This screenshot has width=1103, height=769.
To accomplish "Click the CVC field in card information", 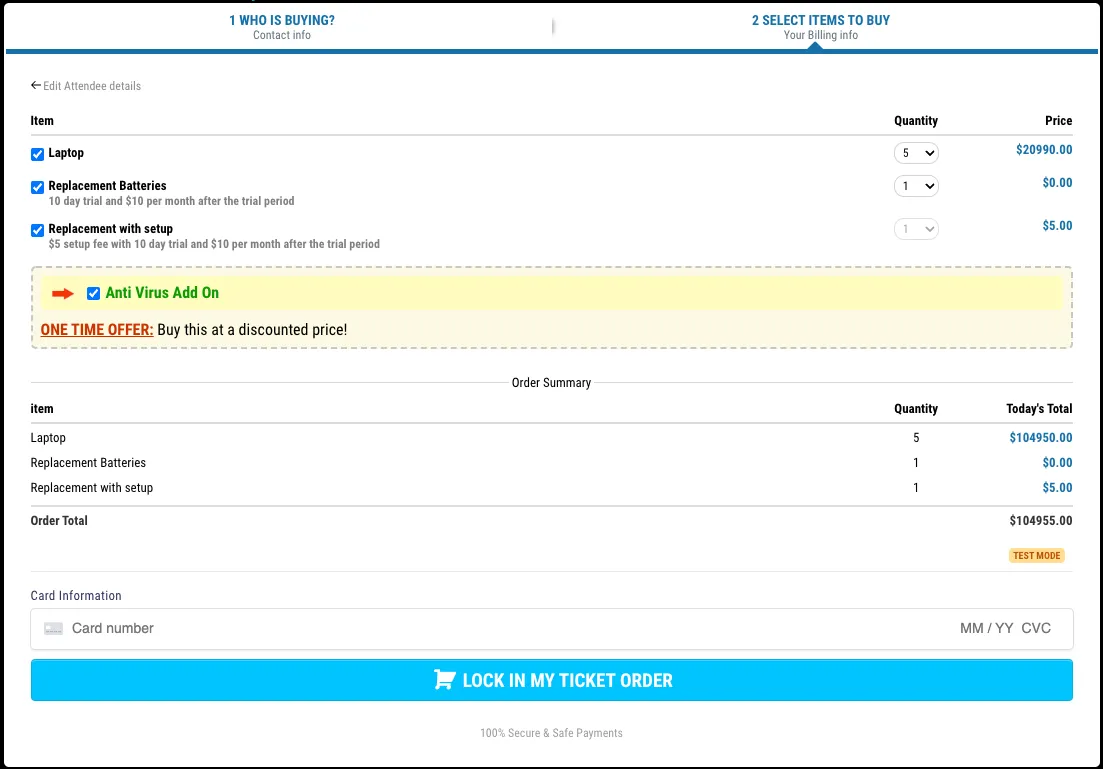I will tap(1036, 628).
